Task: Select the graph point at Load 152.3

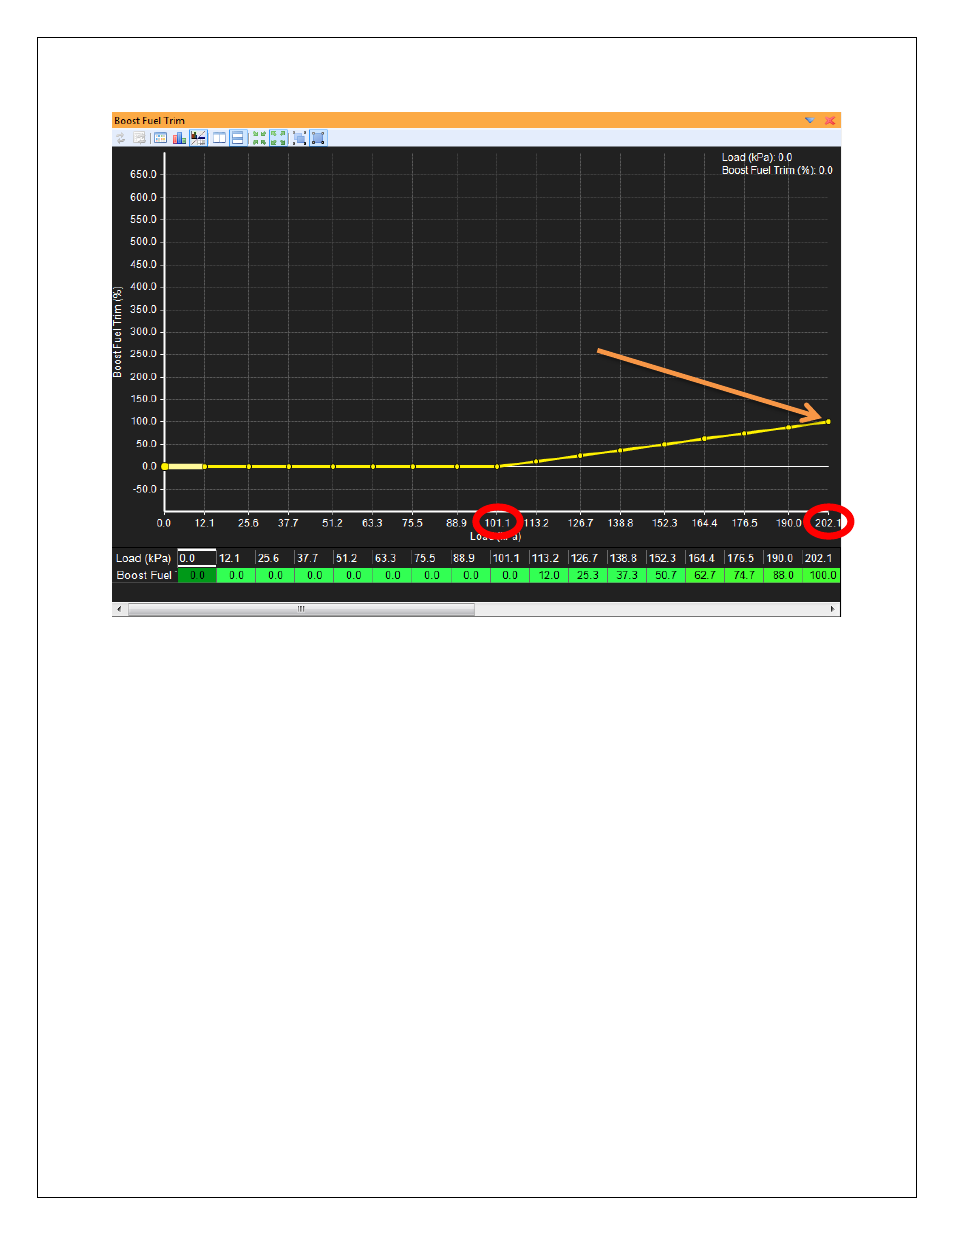Action: 664,444
